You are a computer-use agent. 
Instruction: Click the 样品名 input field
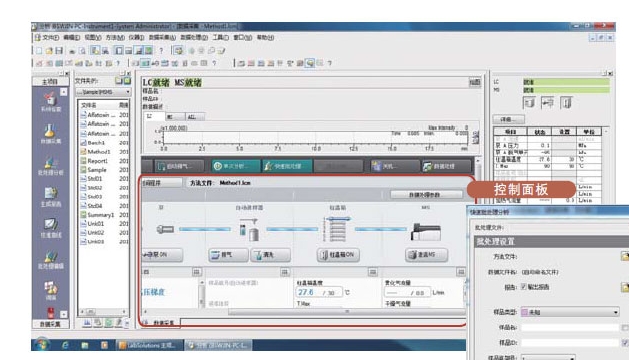(570, 328)
